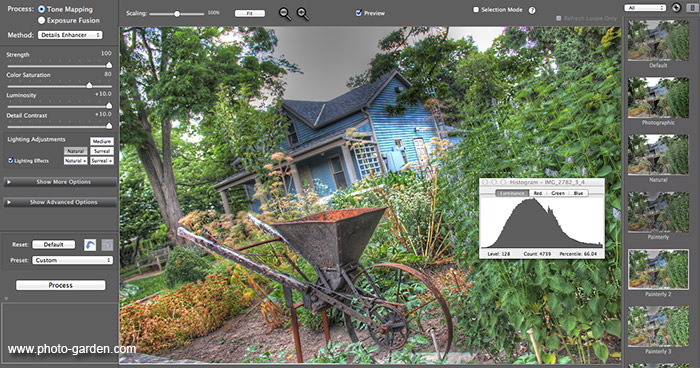Apply the Painterly 2 preset thumbnail
This screenshot has width=700, height=368.
pos(658,269)
